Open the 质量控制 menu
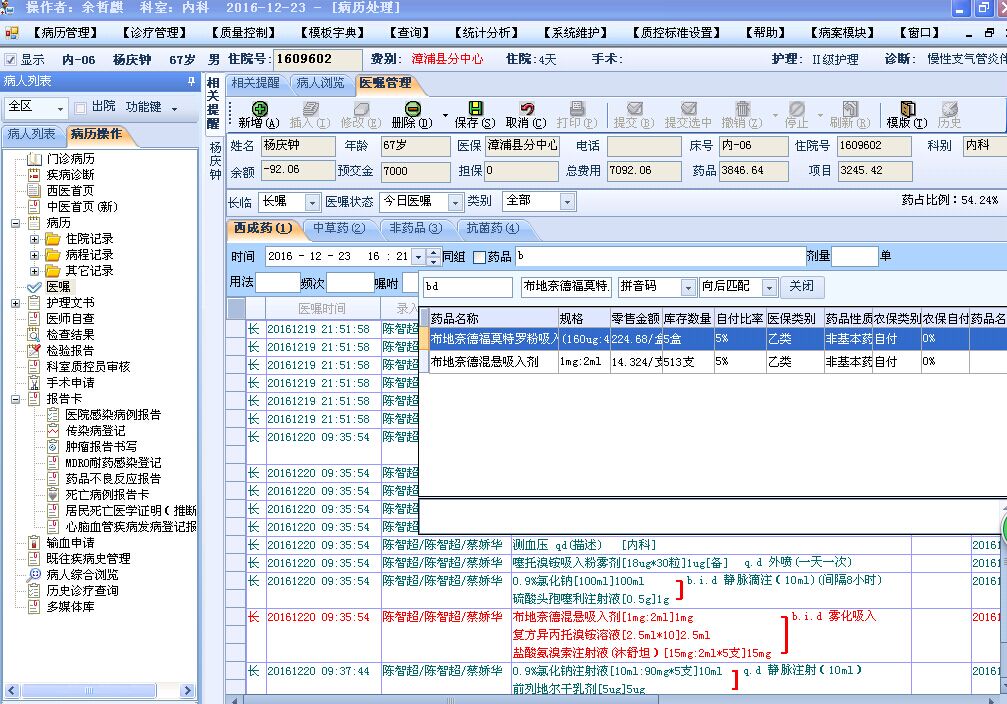The height and width of the screenshot is (704, 1007). coord(243,33)
